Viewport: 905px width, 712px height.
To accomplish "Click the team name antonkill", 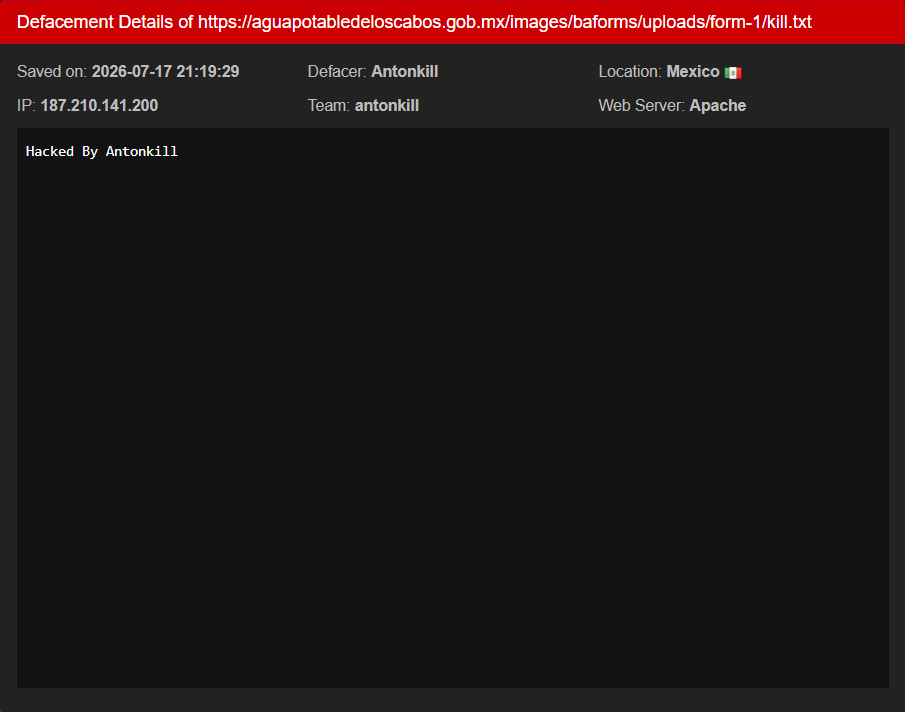I will pos(387,106).
